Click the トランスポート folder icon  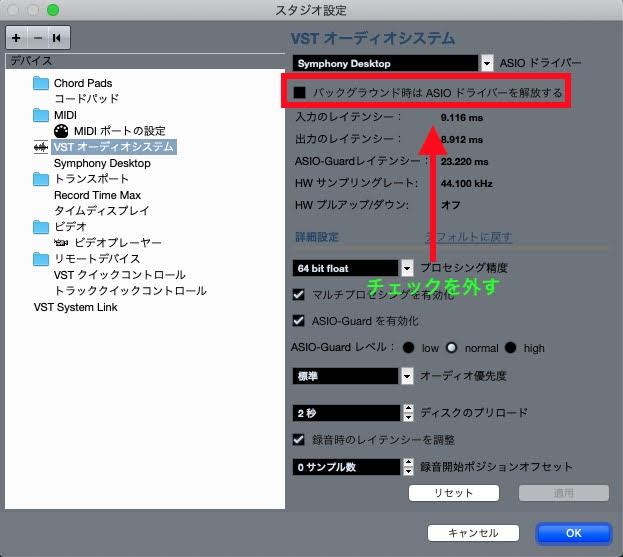click(x=41, y=179)
